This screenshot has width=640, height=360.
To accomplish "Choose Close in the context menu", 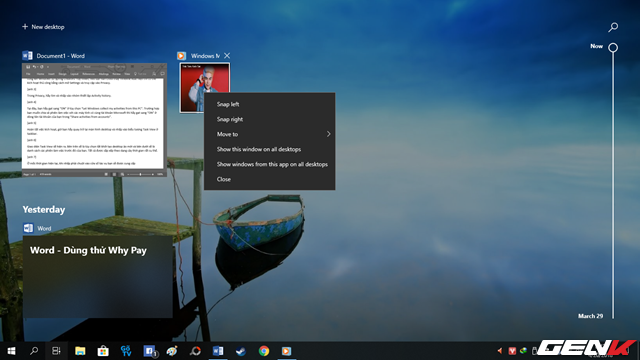I will coord(270,179).
